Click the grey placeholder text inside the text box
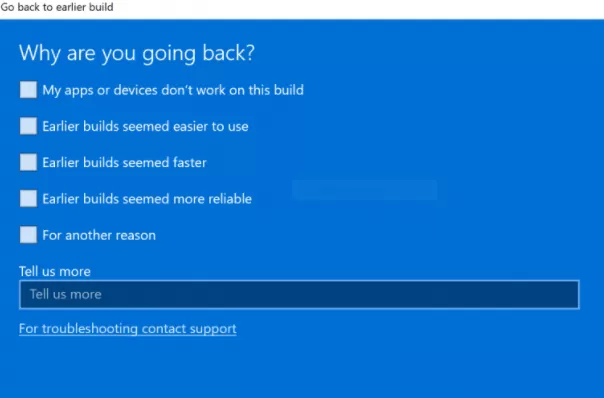This screenshot has width=604, height=398. tap(66, 295)
